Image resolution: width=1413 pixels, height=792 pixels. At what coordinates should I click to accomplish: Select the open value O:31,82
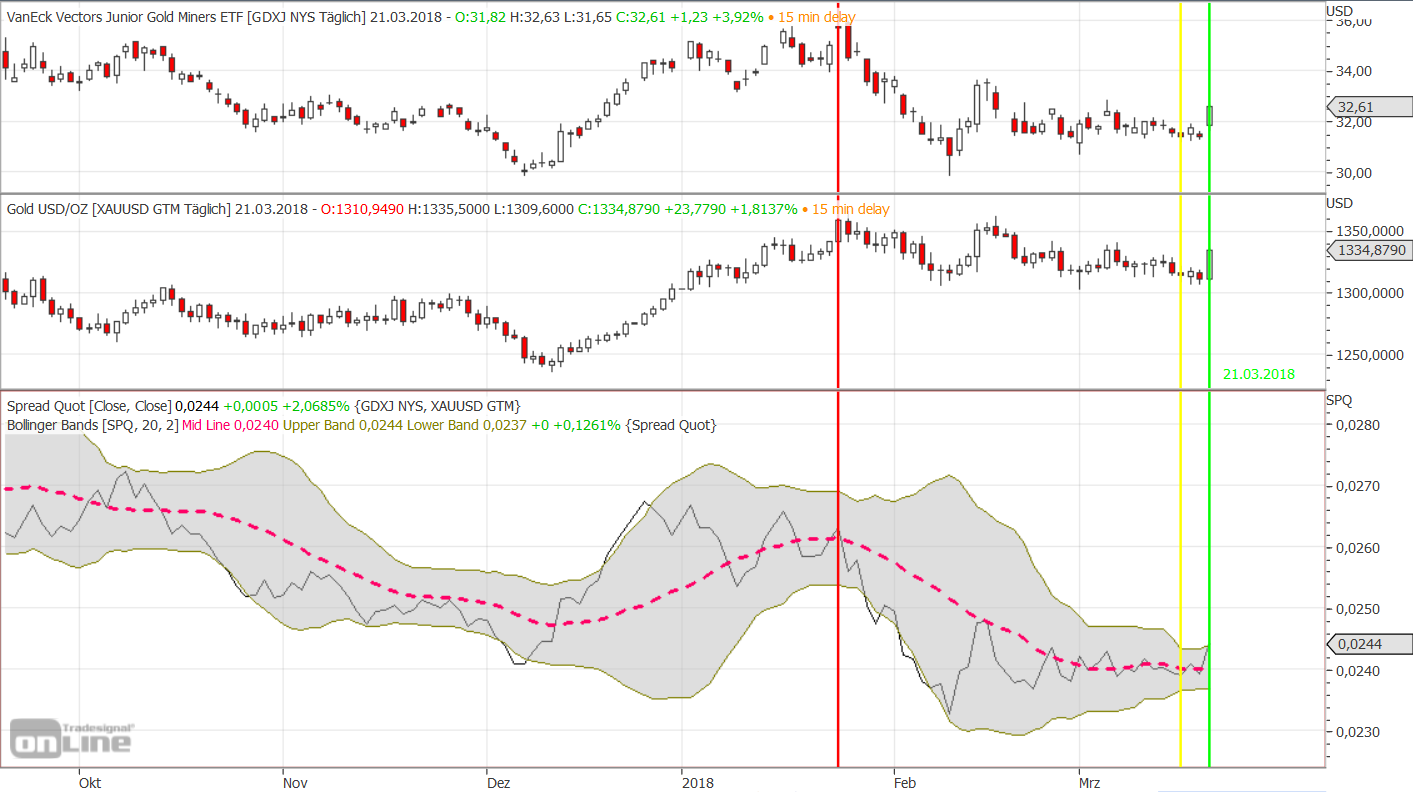tap(482, 17)
